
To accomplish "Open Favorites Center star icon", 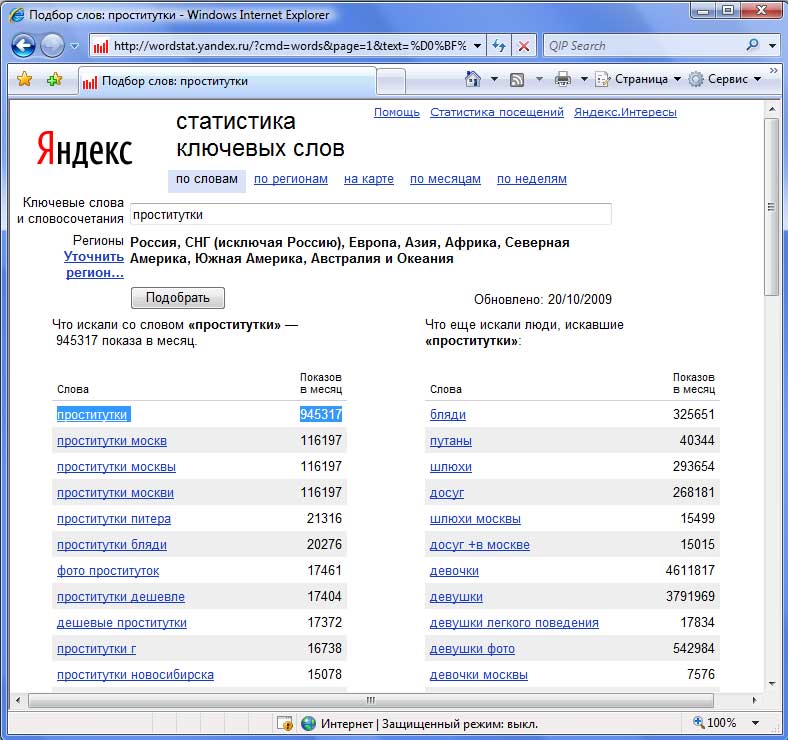I will [24, 79].
